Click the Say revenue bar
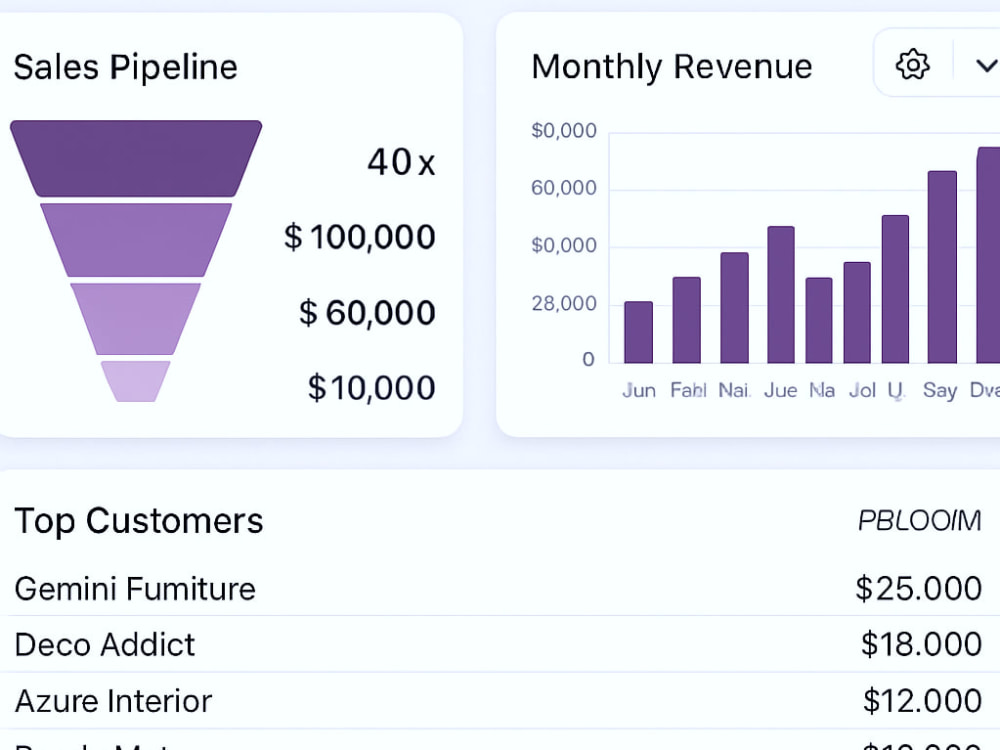The image size is (1000, 750). tap(943, 267)
